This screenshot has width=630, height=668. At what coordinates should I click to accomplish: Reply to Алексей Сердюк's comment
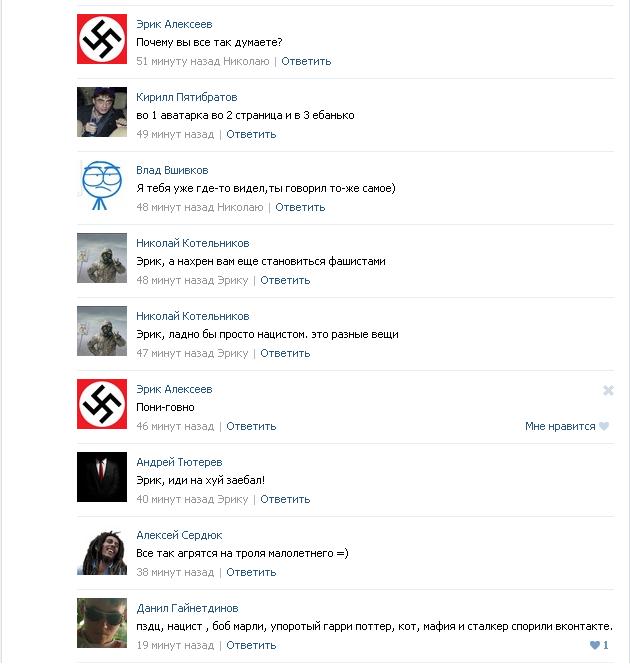click(251, 572)
